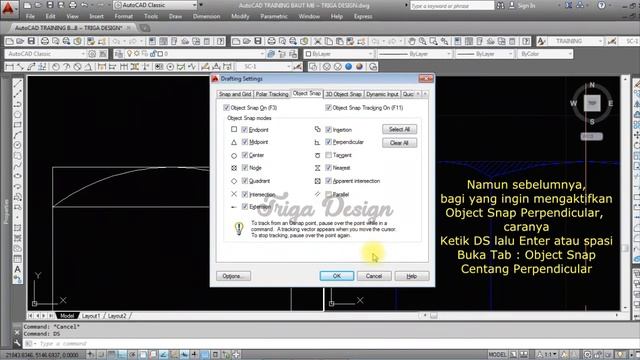Click Cancel in Drafting Settings
The image size is (640, 360).
tap(374, 276)
